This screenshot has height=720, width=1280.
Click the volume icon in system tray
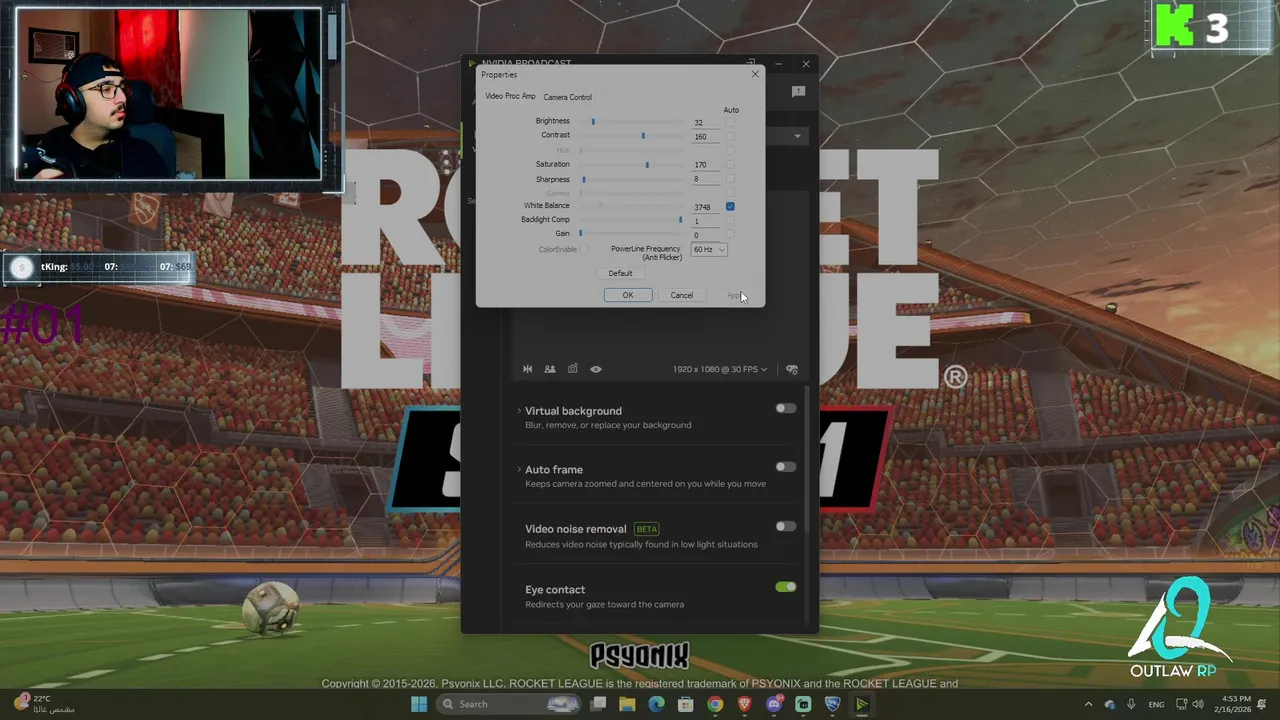click(x=1198, y=704)
